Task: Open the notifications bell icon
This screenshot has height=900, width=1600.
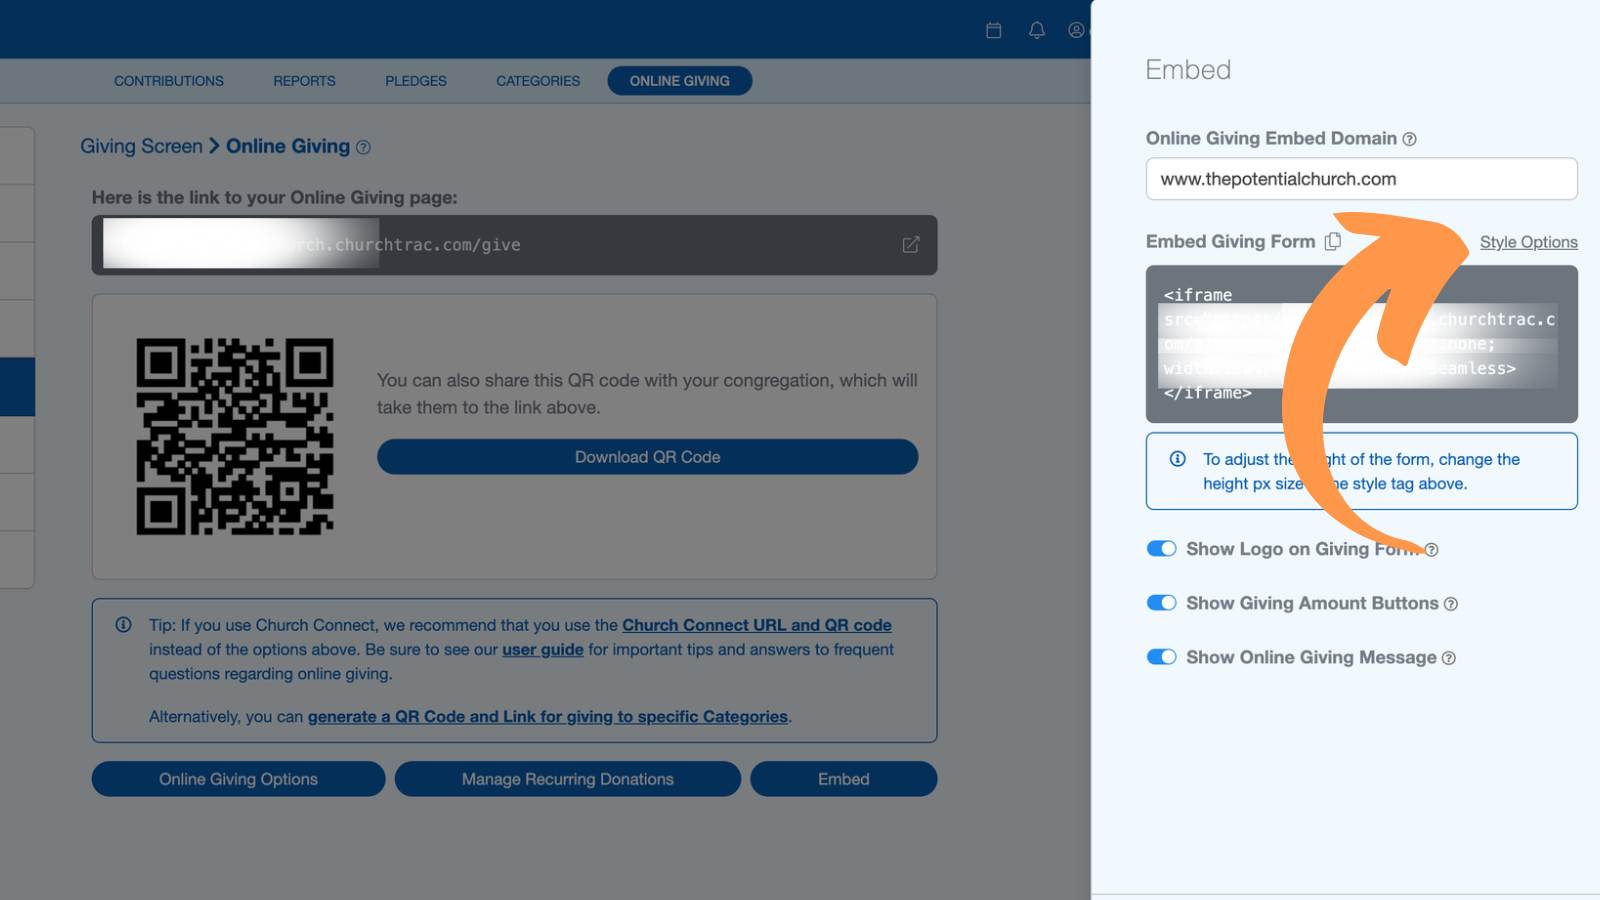Action: (x=1037, y=30)
